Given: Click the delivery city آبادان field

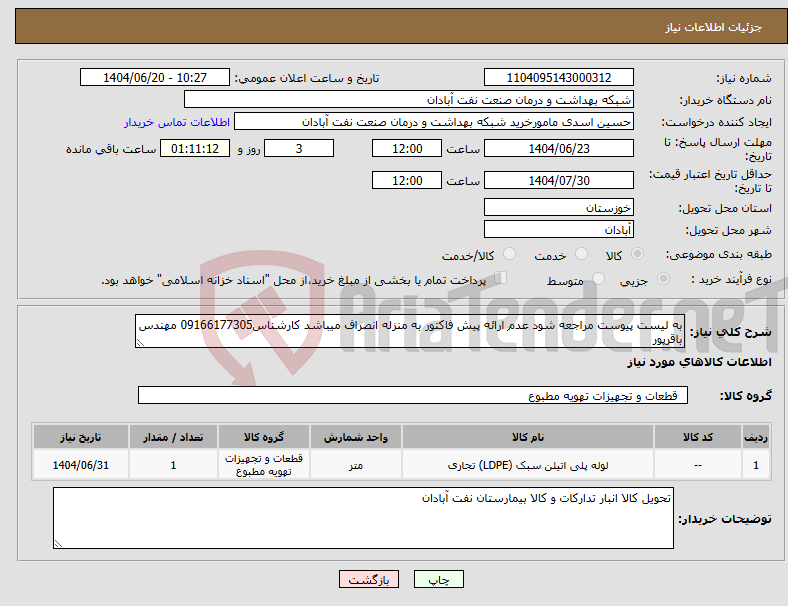Looking at the screenshot, I should (558, 229).
